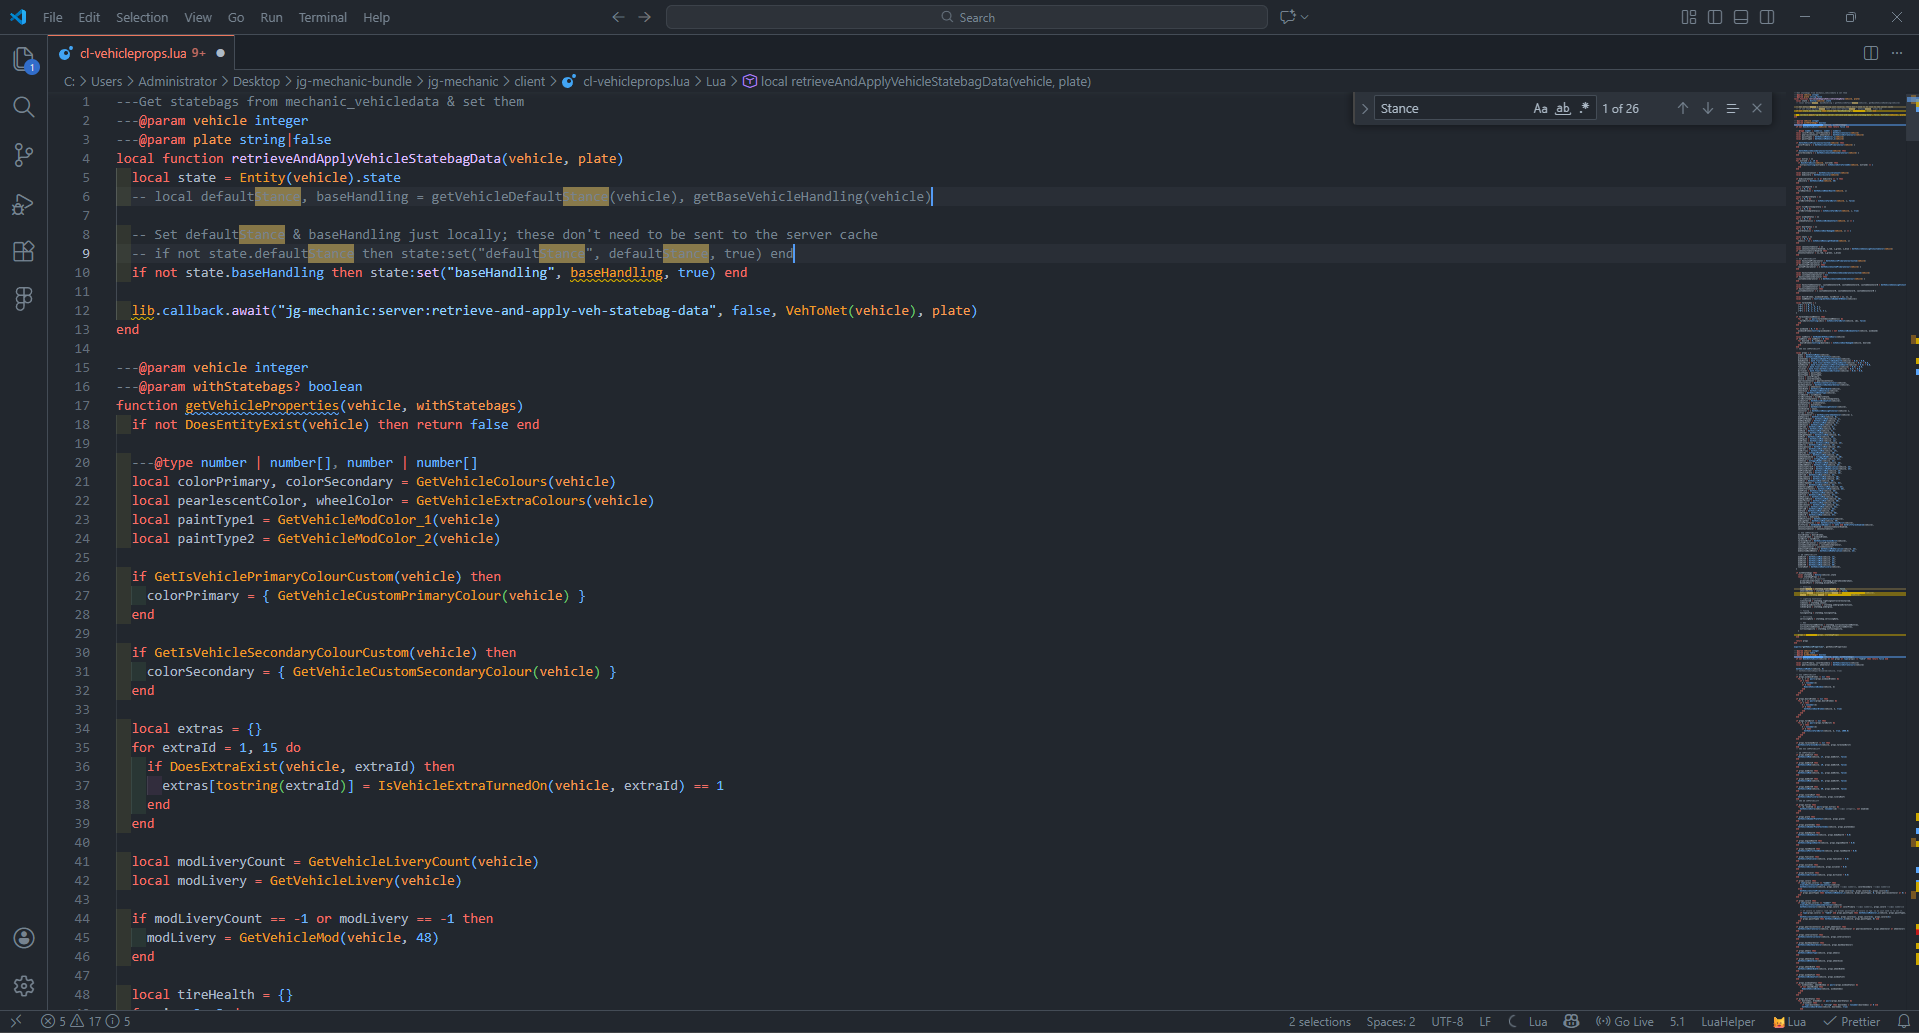The image size is (1919, 1033).
Task: Split the editor to the right
Action: [1870, 53]
